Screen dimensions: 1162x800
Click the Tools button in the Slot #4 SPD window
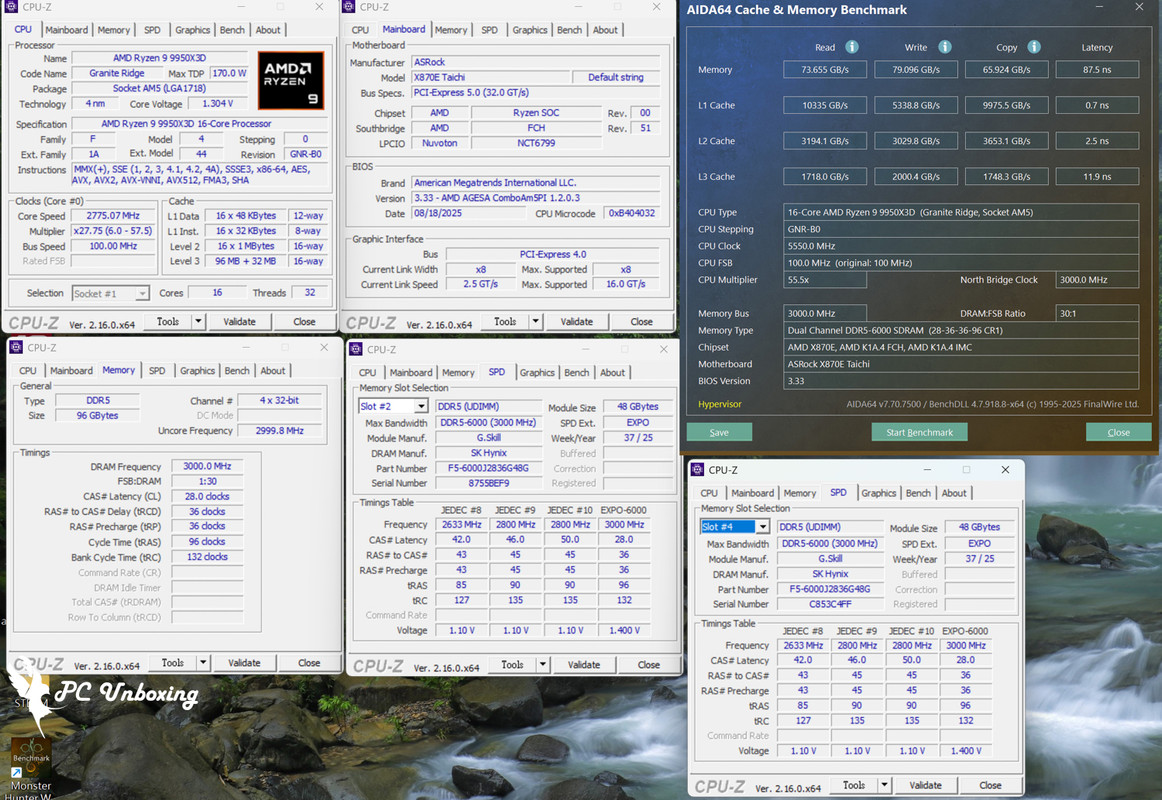854,785
